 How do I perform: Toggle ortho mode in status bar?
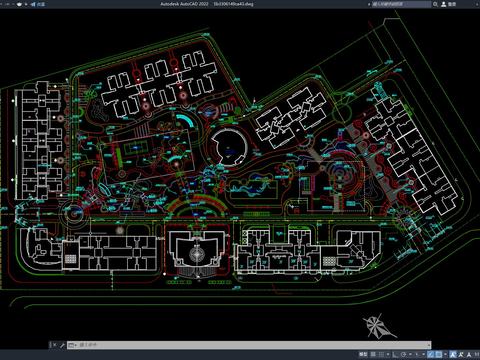(x=394, y=354)
